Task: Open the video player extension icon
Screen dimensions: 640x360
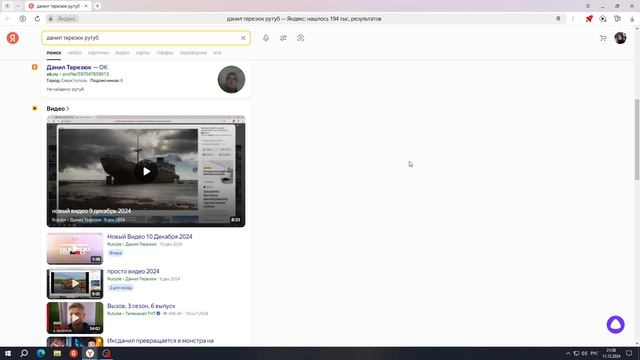Action: [x=603, y=19]
